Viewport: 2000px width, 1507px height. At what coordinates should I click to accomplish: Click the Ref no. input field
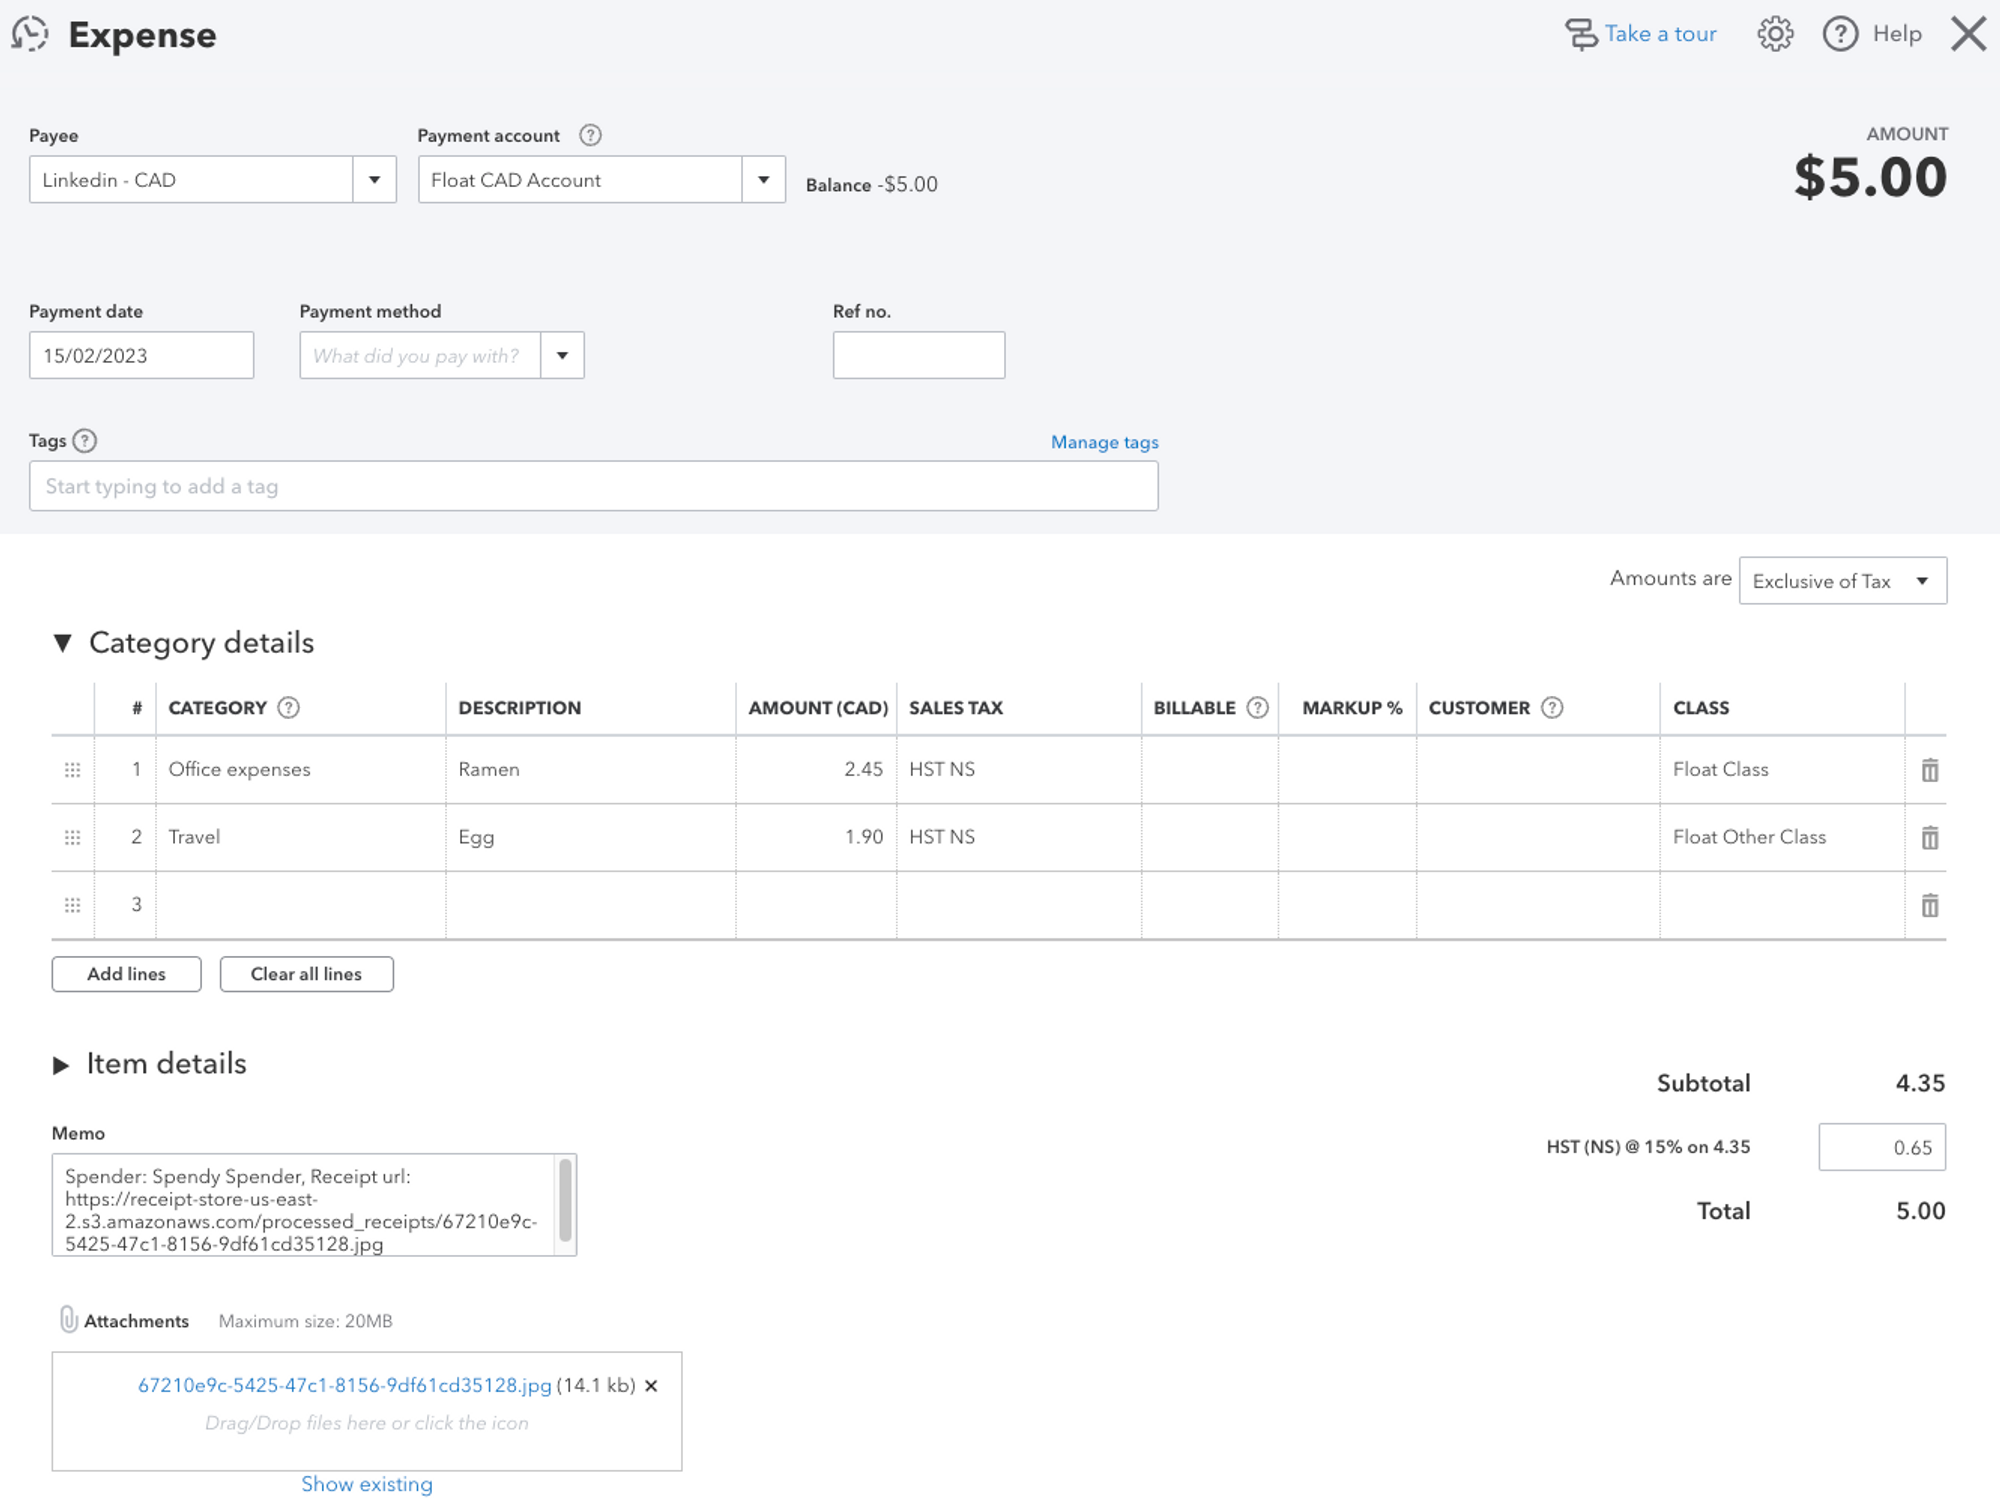(x=919, y=356)
